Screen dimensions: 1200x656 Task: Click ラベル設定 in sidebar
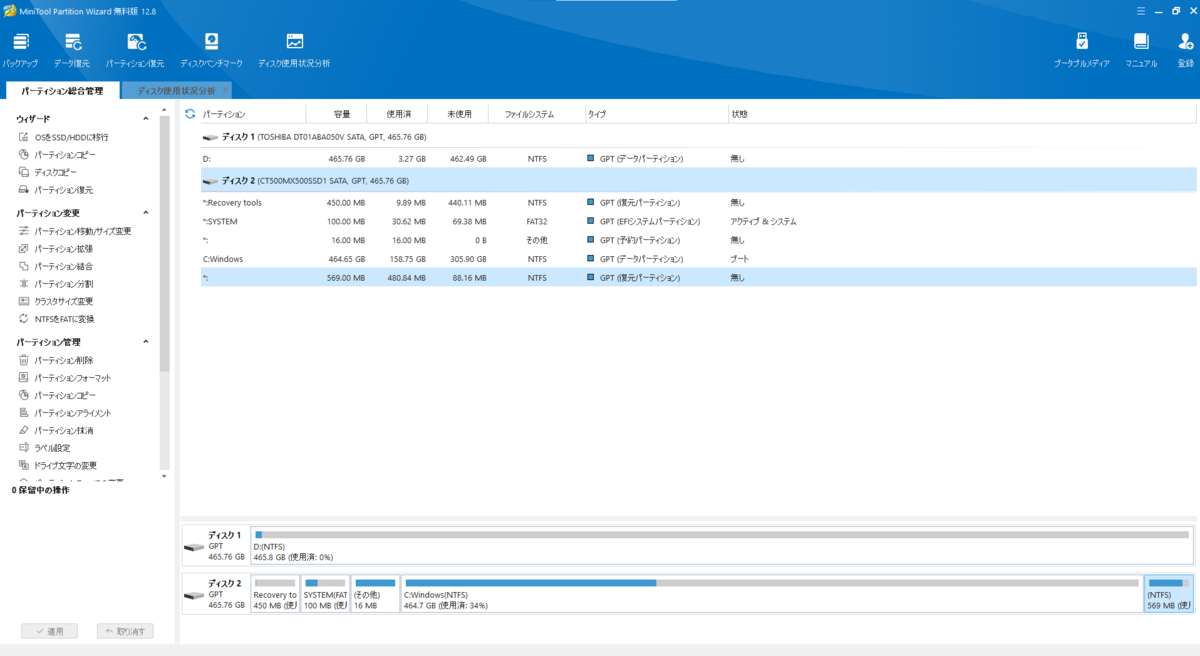[x=44, y=448]
